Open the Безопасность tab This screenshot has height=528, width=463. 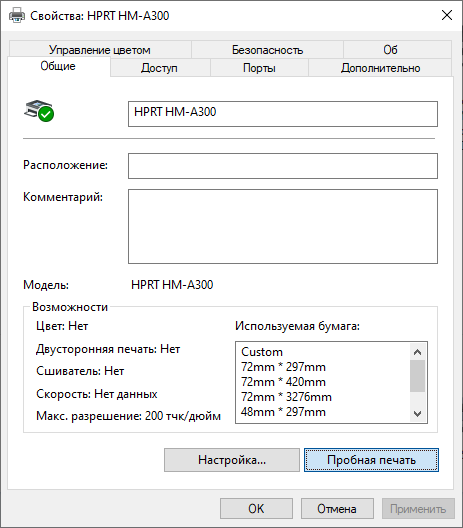(267, 50)
